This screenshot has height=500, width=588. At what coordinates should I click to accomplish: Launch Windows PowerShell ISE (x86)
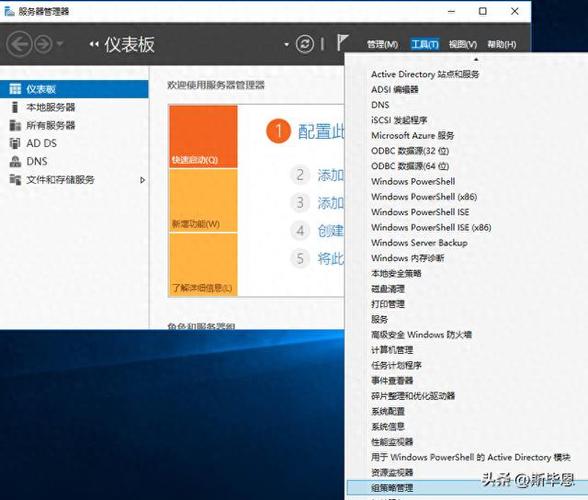click(x=431, y=227)
